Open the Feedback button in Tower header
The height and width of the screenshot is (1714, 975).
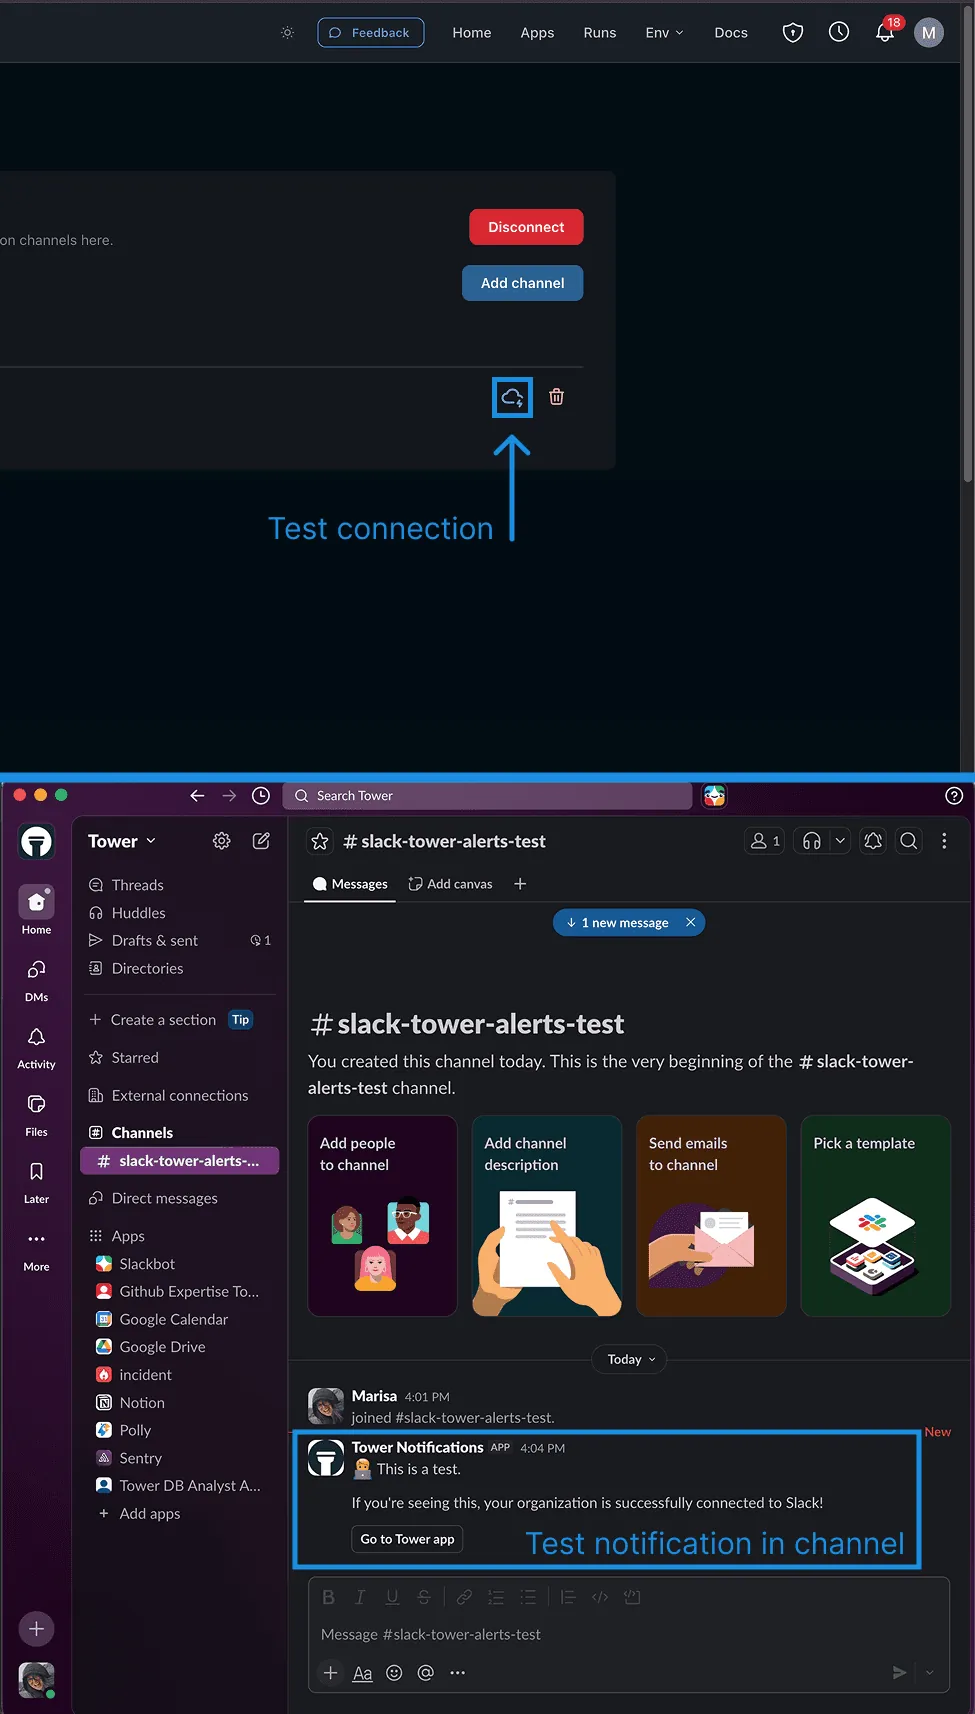pyautogui.click(x=371, y=33)
